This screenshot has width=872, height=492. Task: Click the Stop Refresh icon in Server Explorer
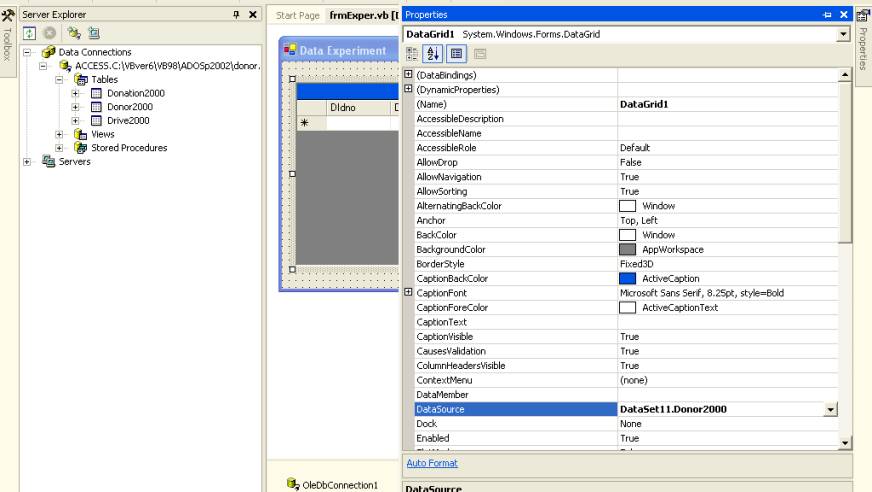coord(50,33)
